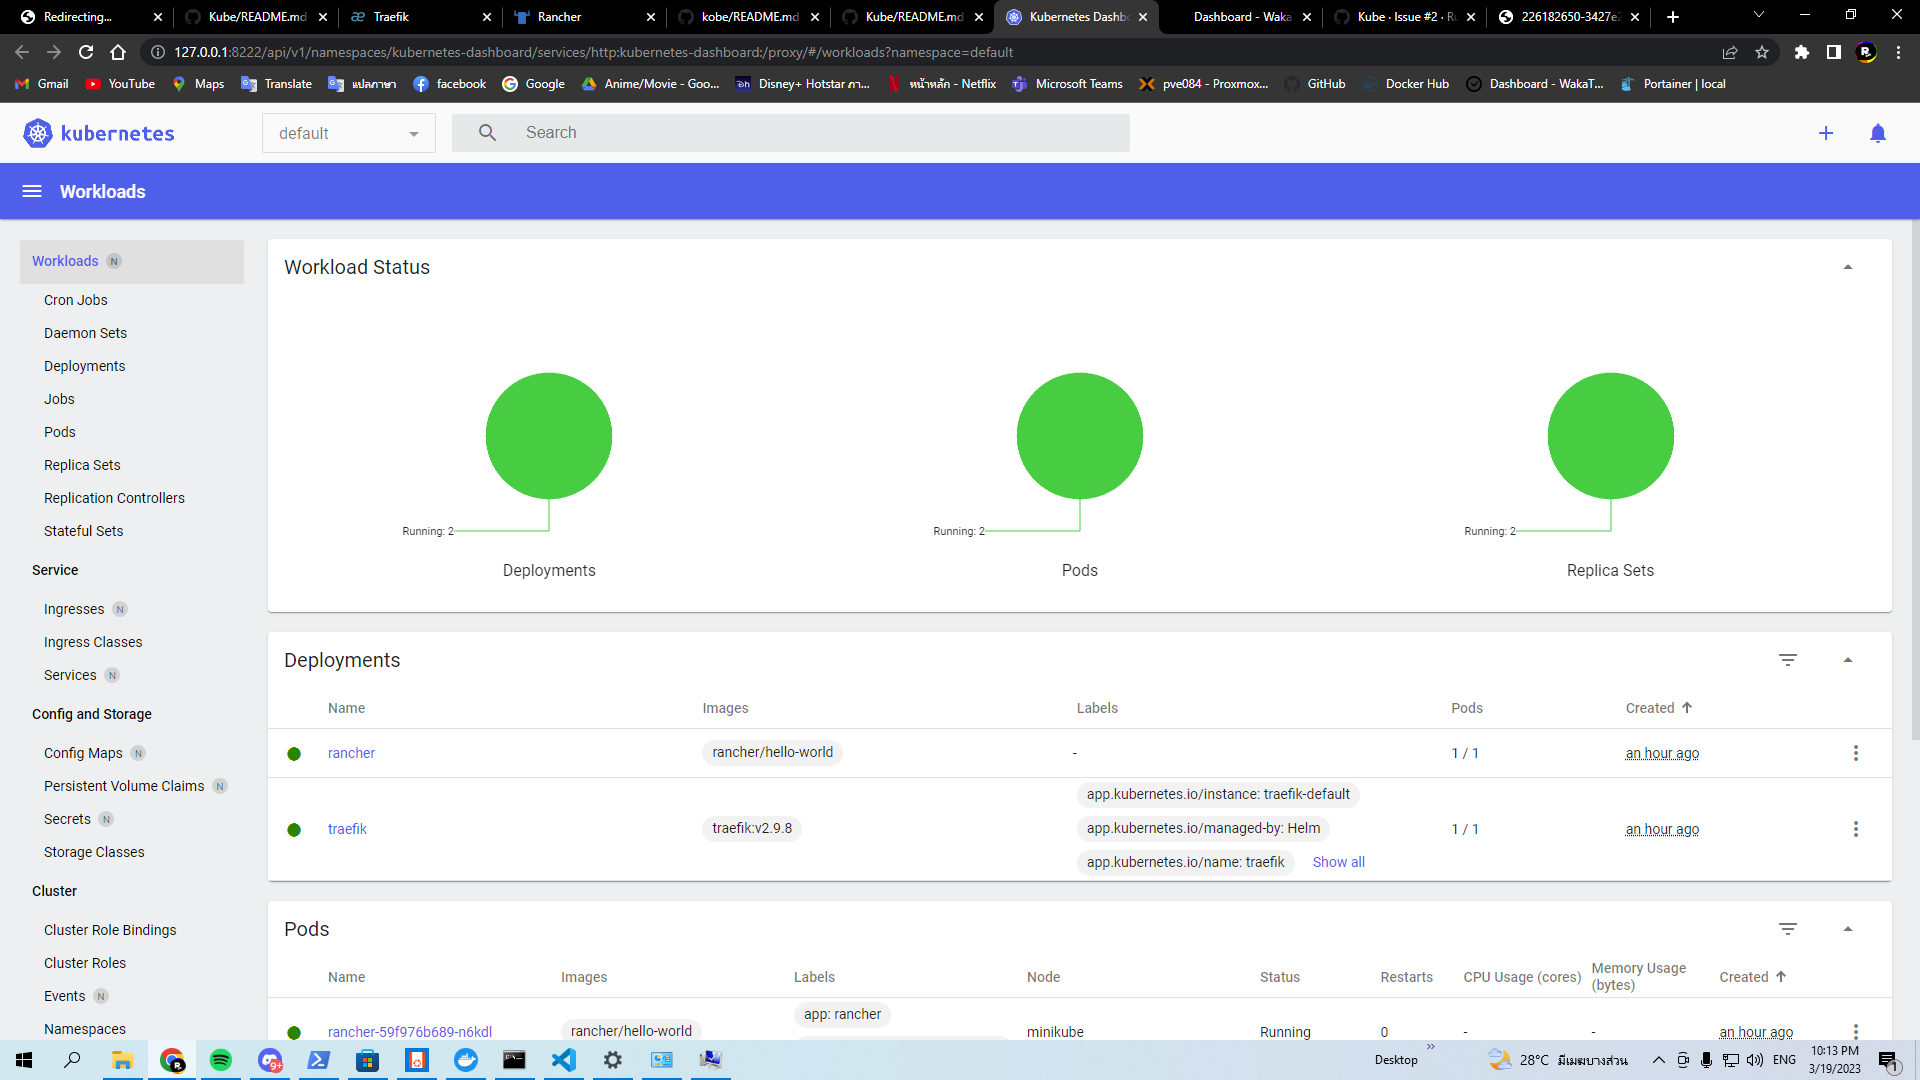Sort deployments by Created column

coord(1659,708)
